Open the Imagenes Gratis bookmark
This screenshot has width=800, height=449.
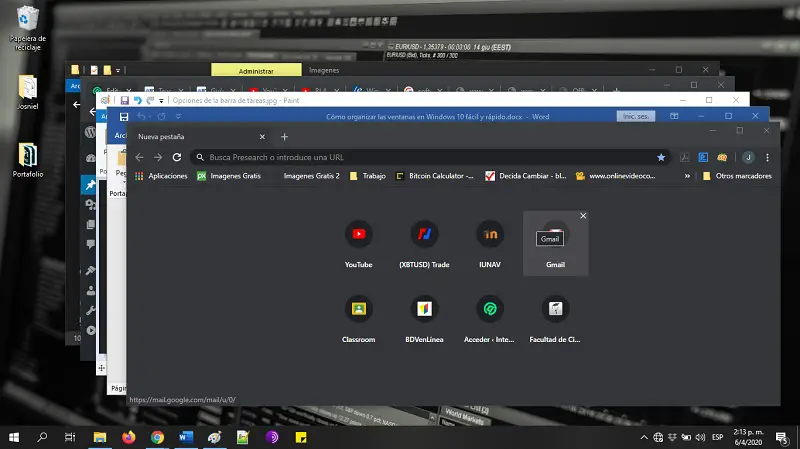coord(229,176)
